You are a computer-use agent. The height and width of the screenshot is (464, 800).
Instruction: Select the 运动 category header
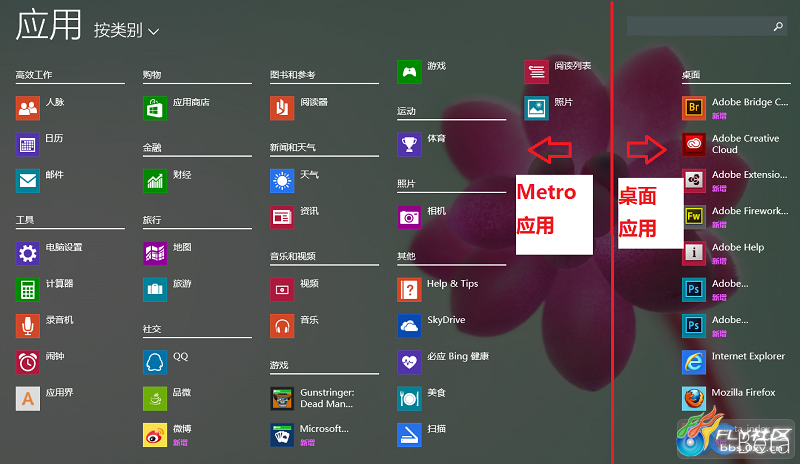[x=407, y=111]
